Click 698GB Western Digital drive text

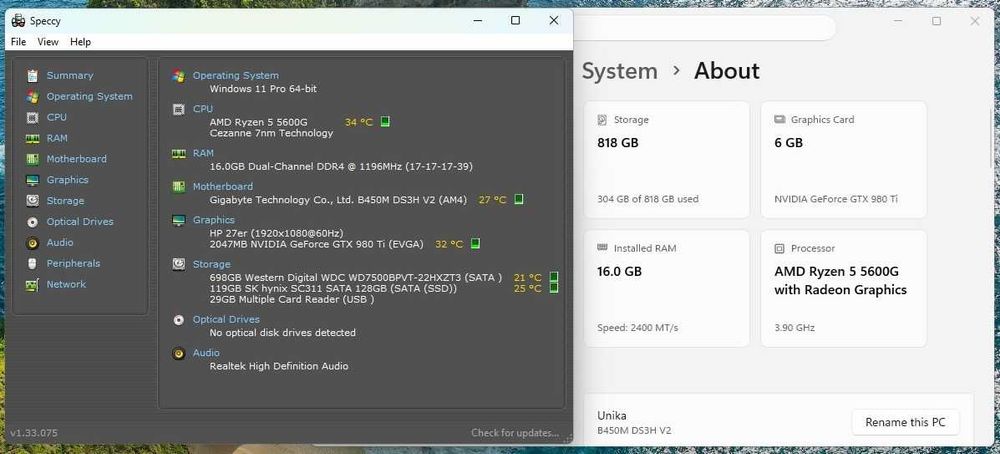tap(355, 277)
